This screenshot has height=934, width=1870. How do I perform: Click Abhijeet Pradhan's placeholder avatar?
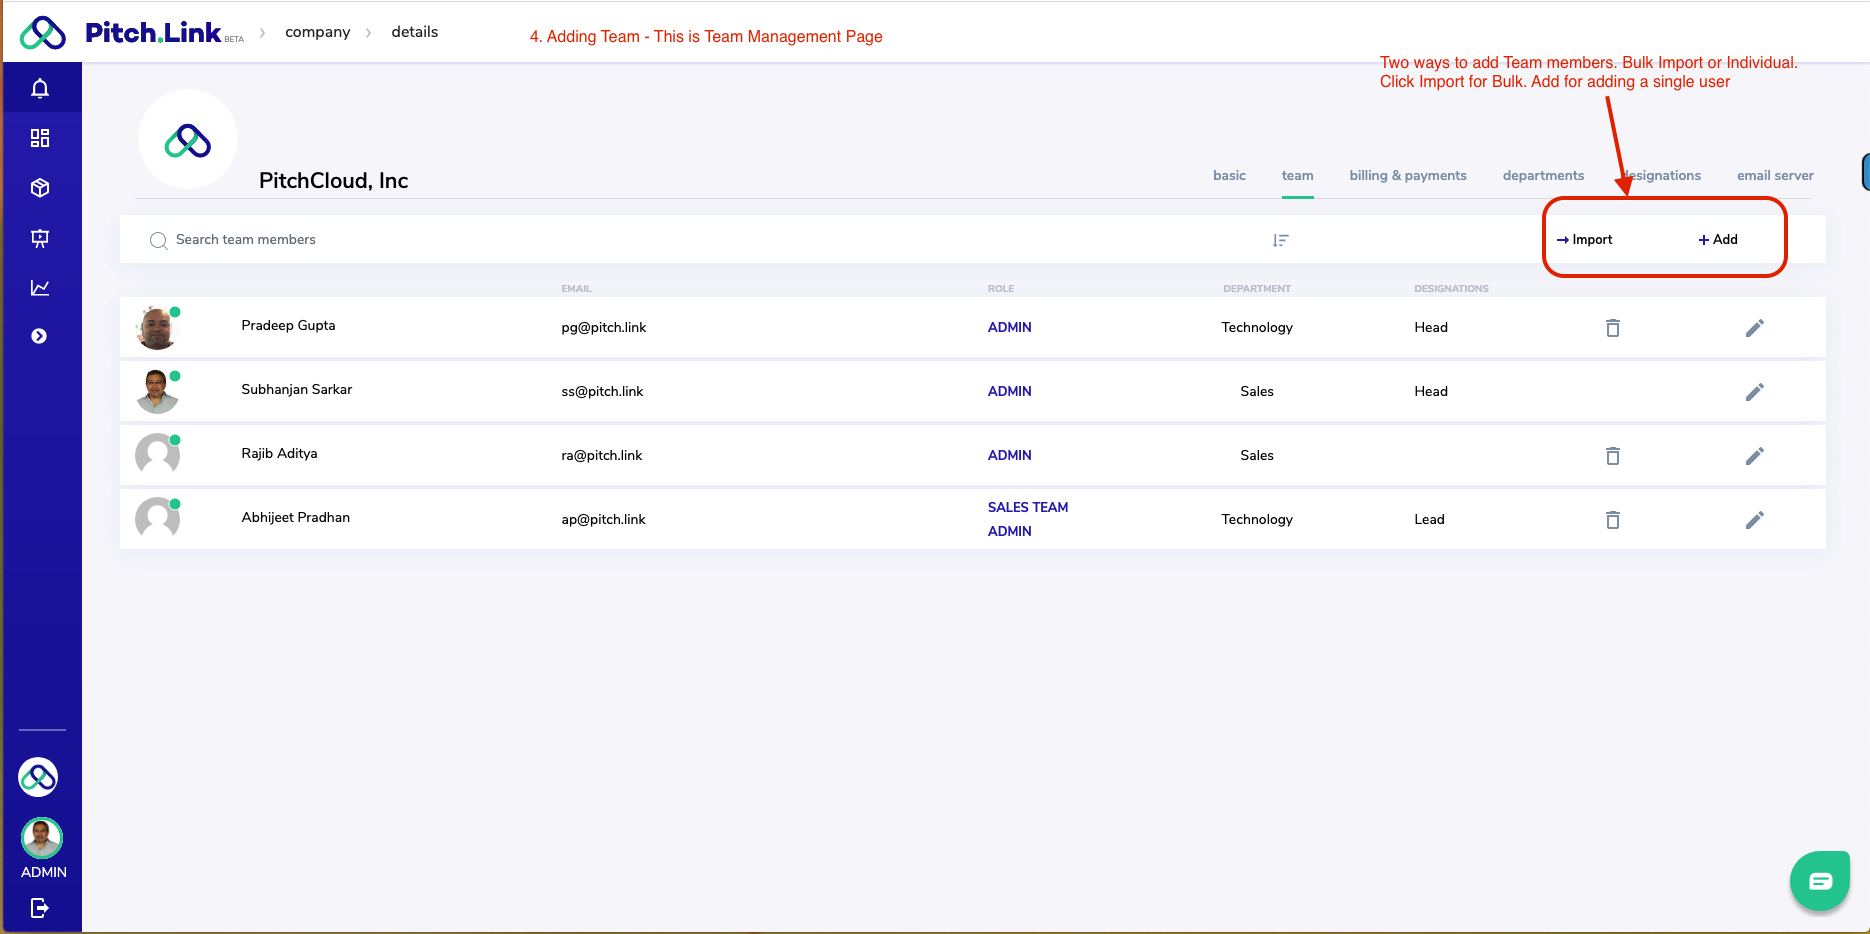(157, 520)
